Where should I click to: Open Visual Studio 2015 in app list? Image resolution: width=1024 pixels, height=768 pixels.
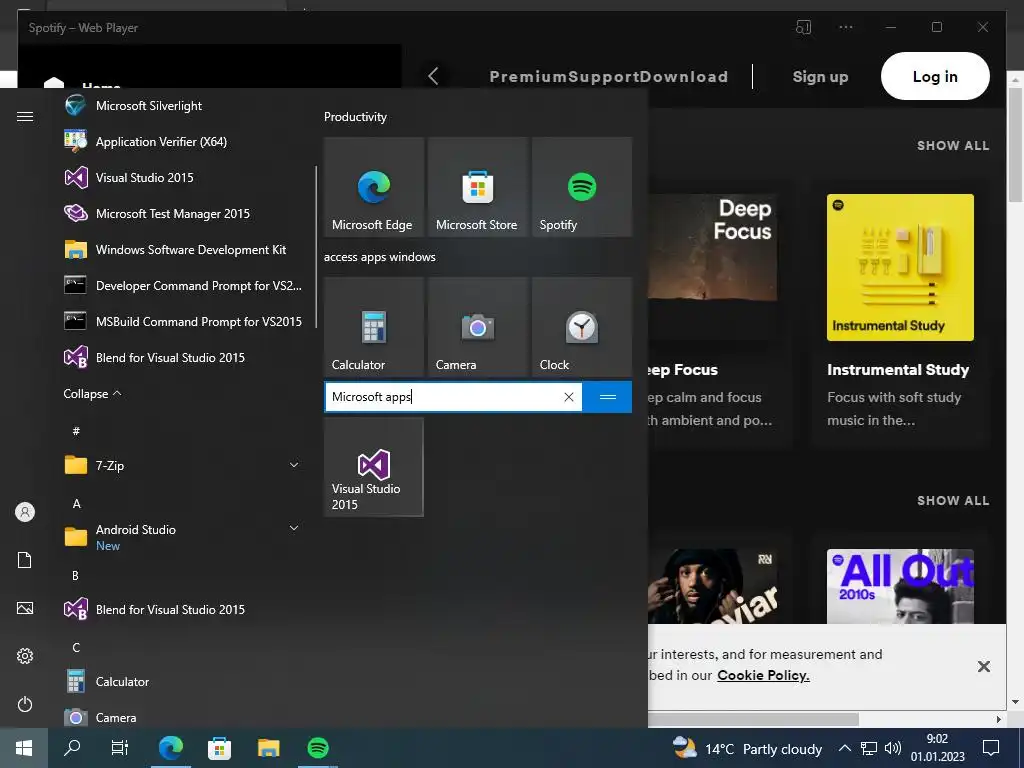click(x=183, y=178)
